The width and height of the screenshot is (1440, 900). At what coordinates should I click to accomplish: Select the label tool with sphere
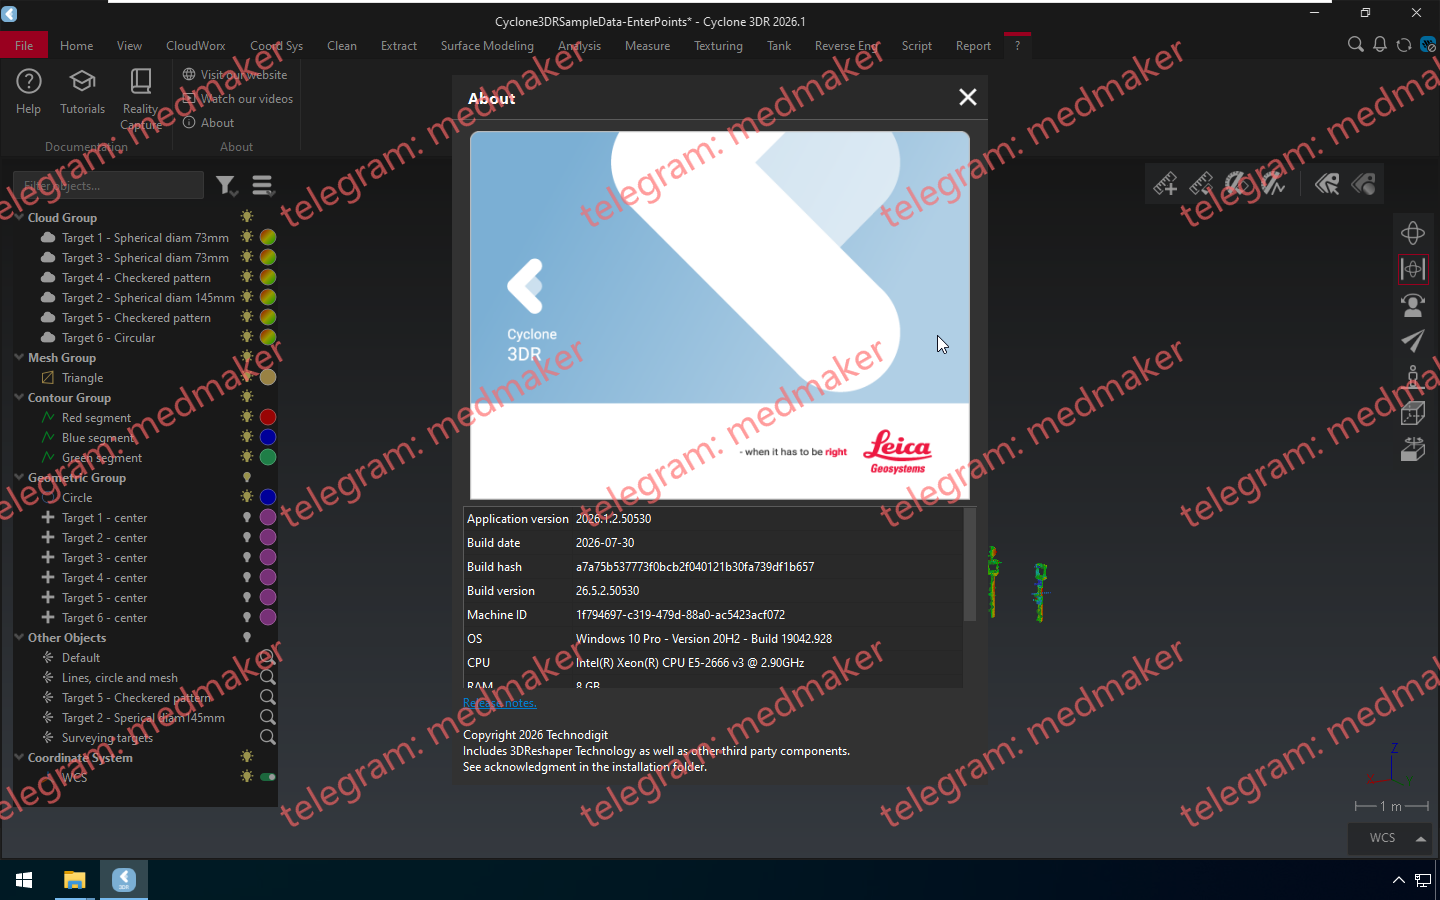pos(1363,183)
